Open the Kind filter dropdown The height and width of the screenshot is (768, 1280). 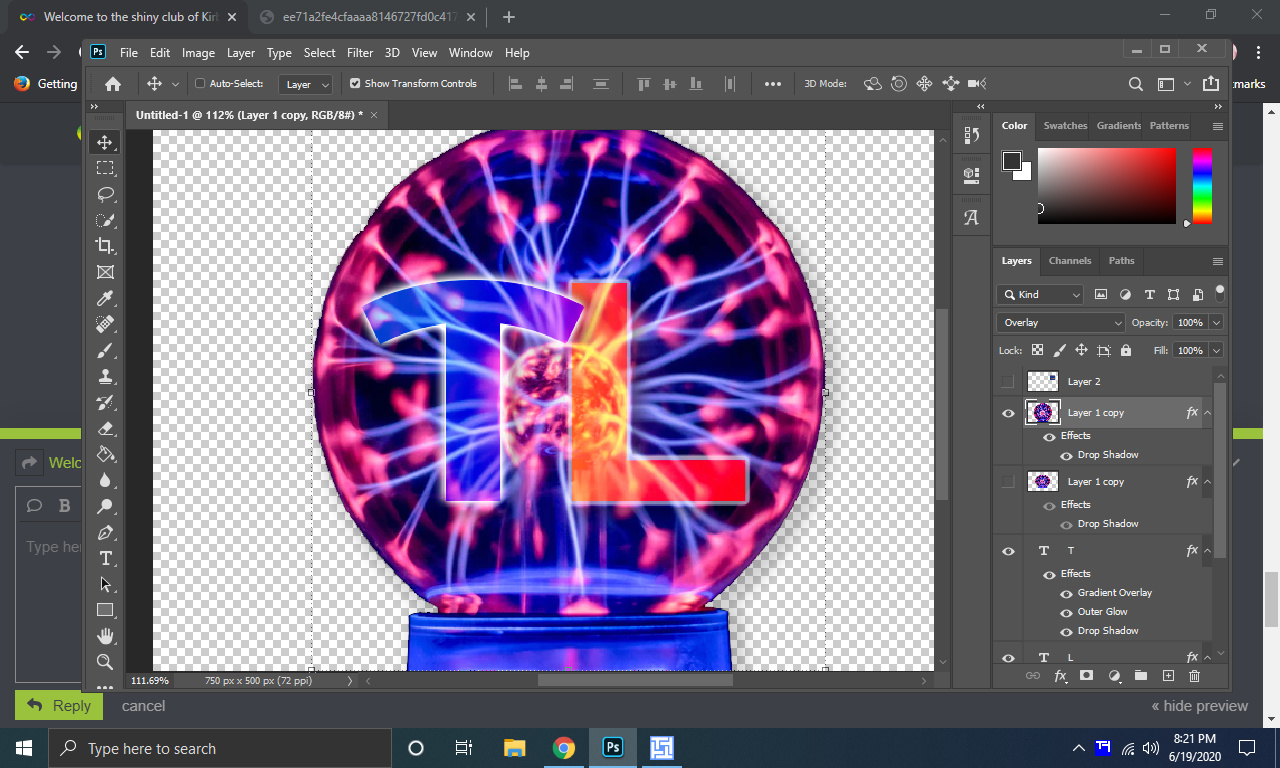coord(1040,295)
